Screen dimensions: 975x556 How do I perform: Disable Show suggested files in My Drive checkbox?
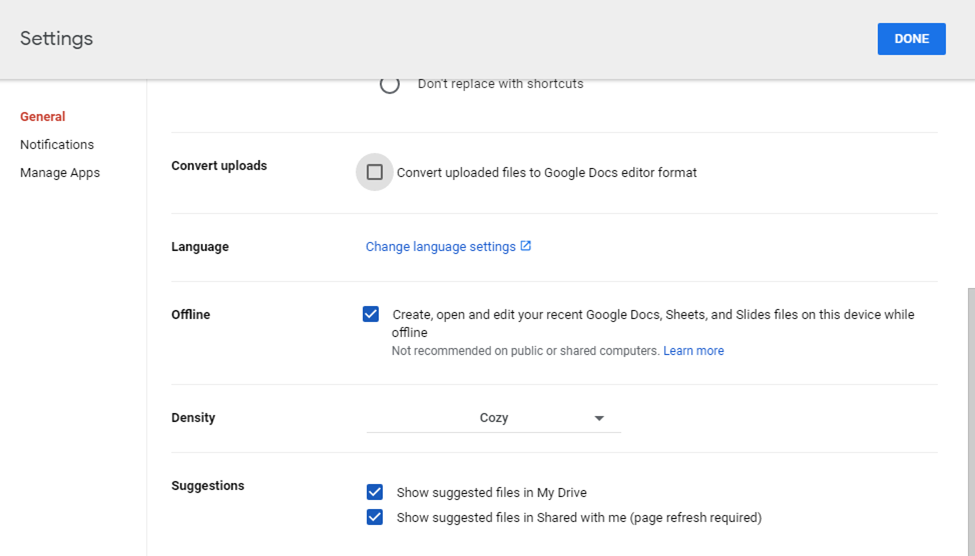click(375, 492)
